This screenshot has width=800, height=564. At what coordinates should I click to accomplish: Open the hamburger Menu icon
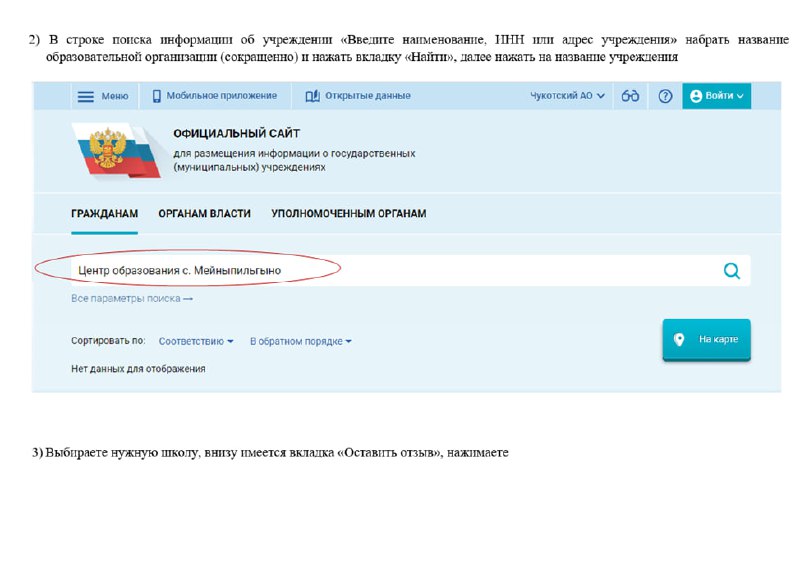[86, 96]
